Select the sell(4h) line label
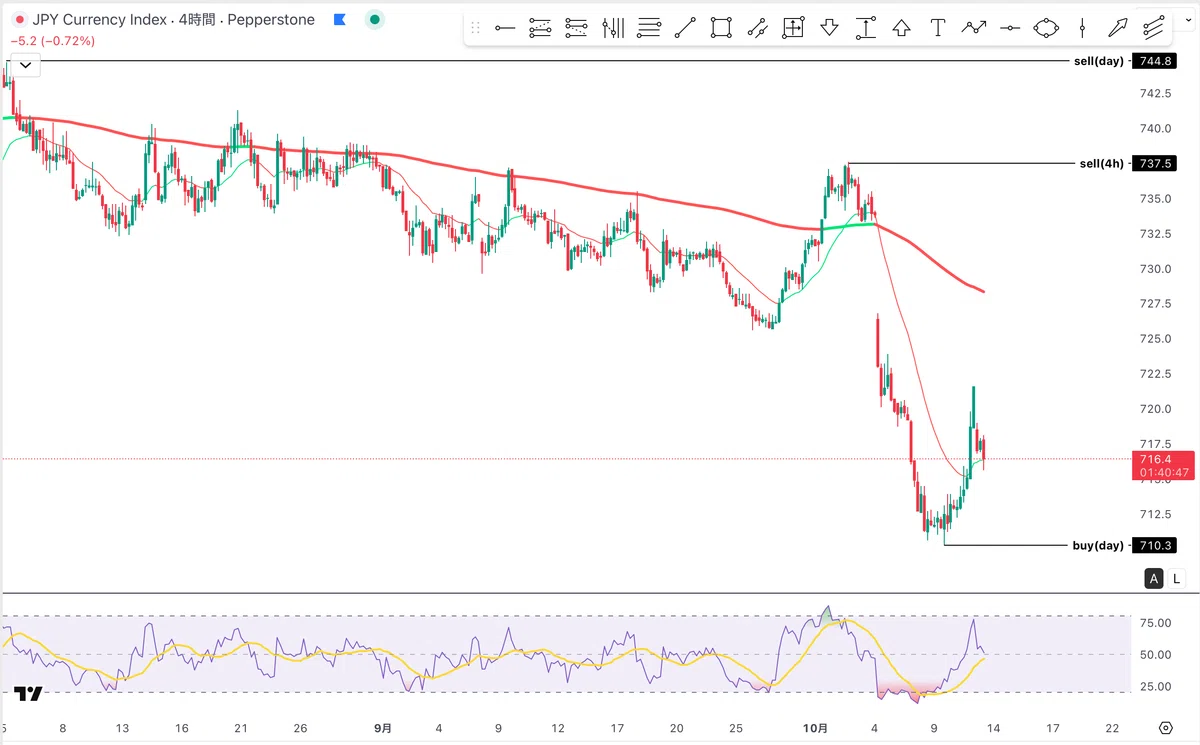 1102,164
